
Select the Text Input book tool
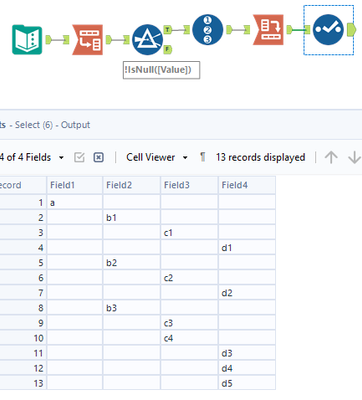point(27,40)
